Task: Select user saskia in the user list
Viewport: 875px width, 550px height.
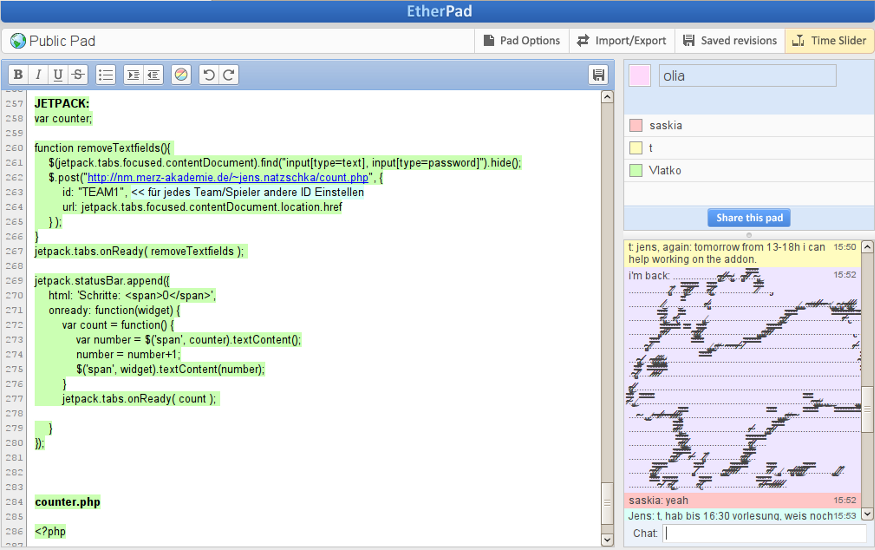Action: 749,126
